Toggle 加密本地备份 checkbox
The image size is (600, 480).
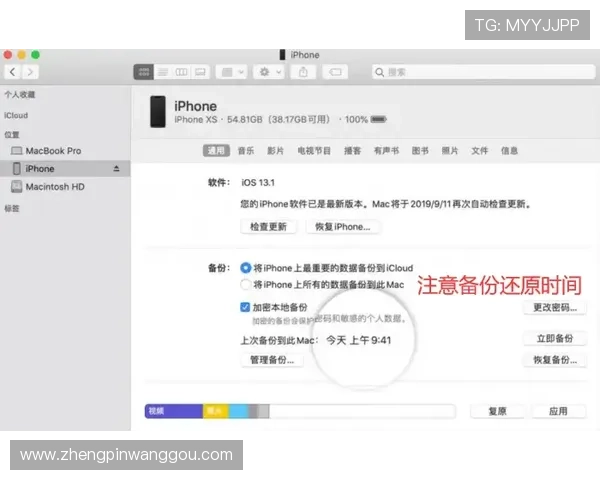click(245, 307)
